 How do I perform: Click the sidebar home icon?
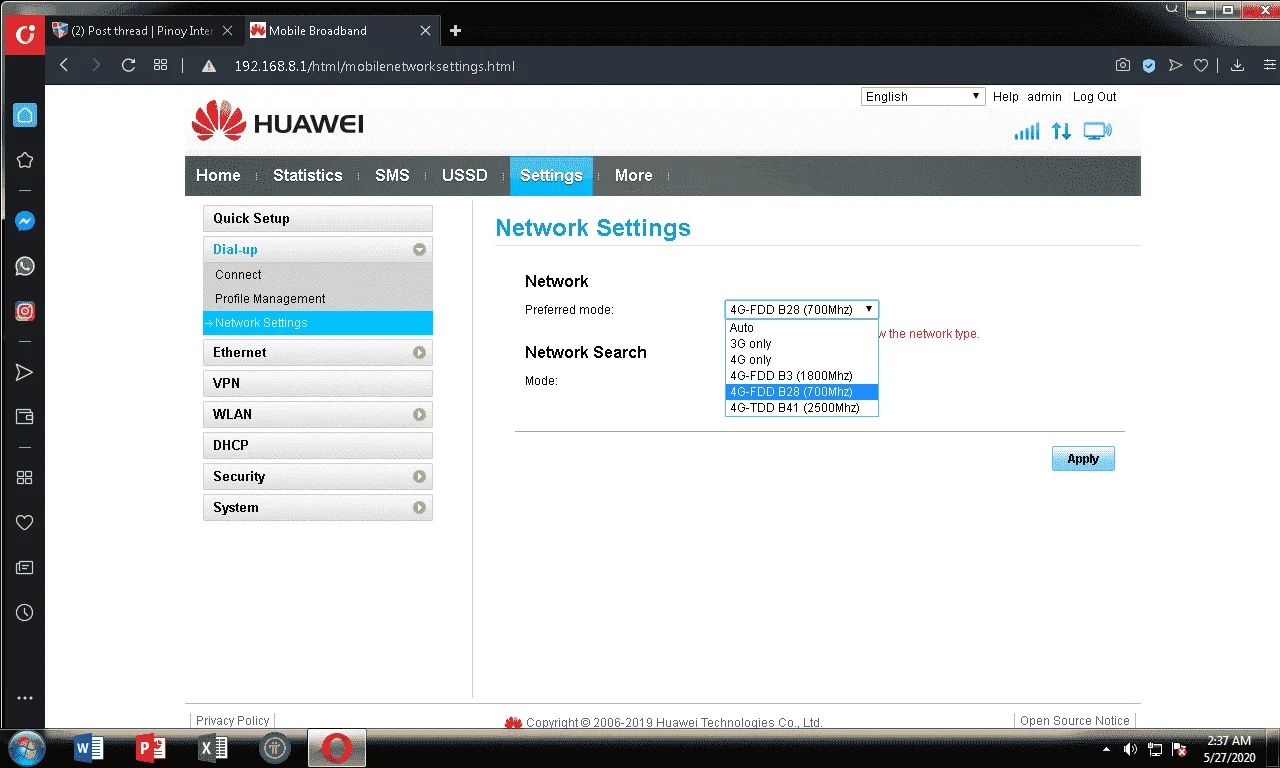click(x=25, y=115)
